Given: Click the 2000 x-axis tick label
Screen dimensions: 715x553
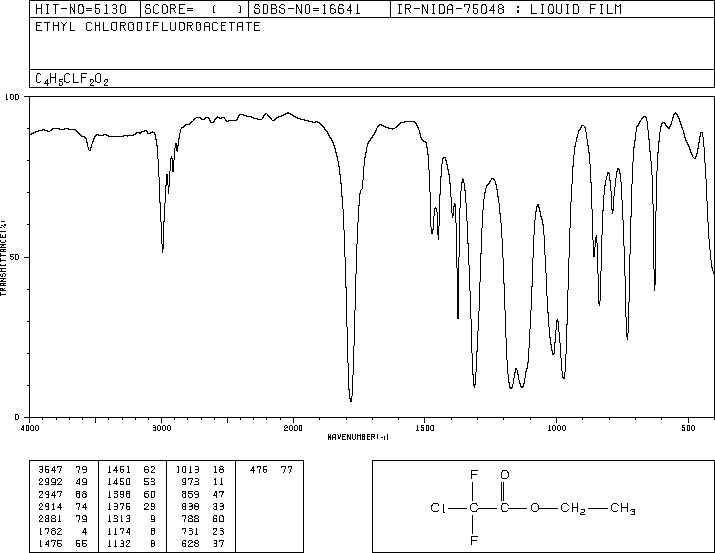Looking at the screenshot, I should tap(293, 428).
